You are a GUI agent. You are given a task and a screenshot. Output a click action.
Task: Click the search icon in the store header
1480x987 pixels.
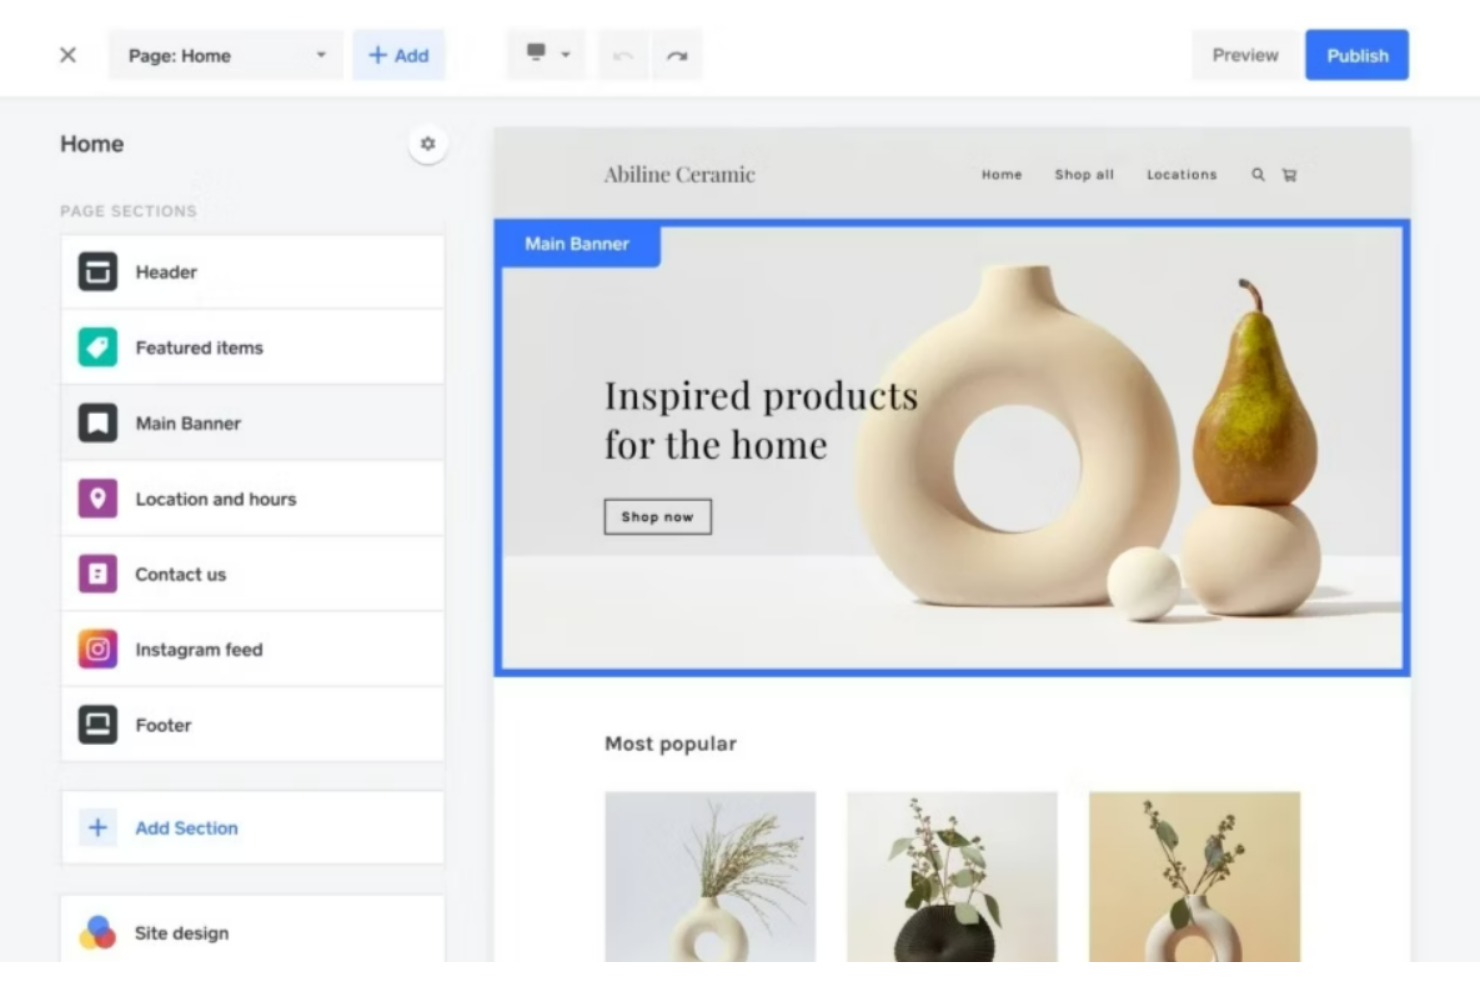(1258, 174)
